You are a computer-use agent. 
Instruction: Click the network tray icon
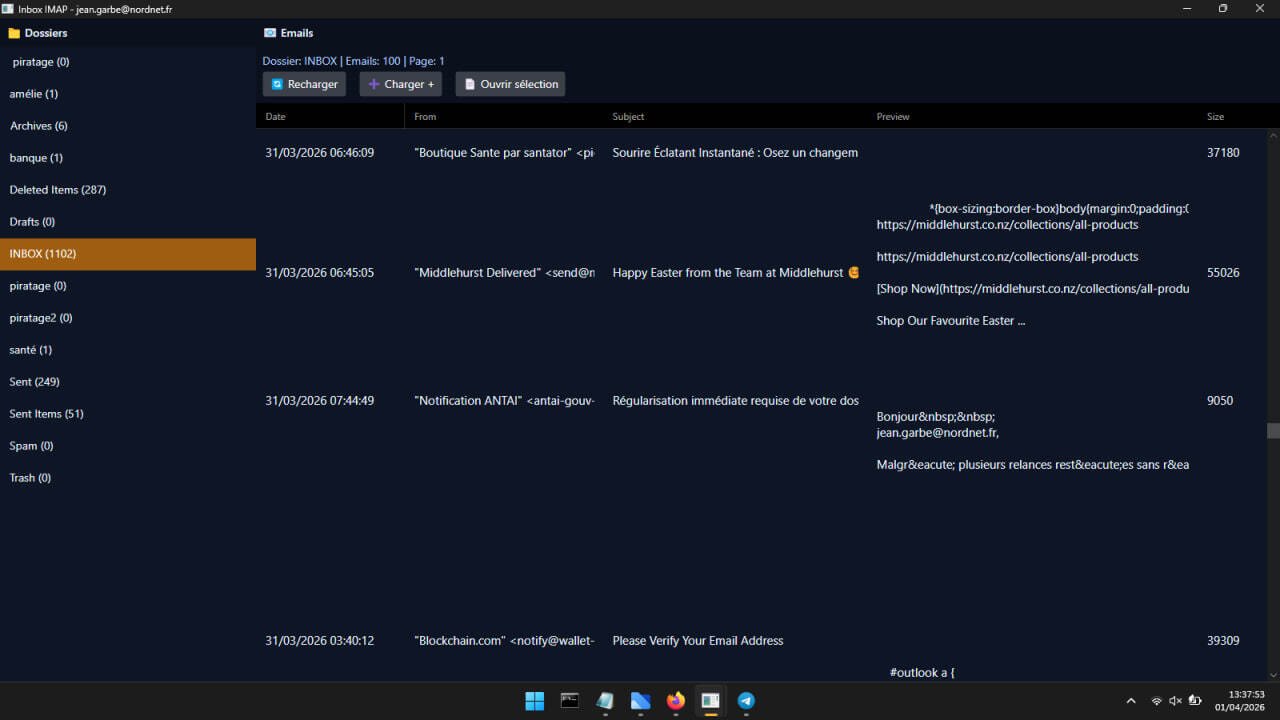(x=1157, y=701)
